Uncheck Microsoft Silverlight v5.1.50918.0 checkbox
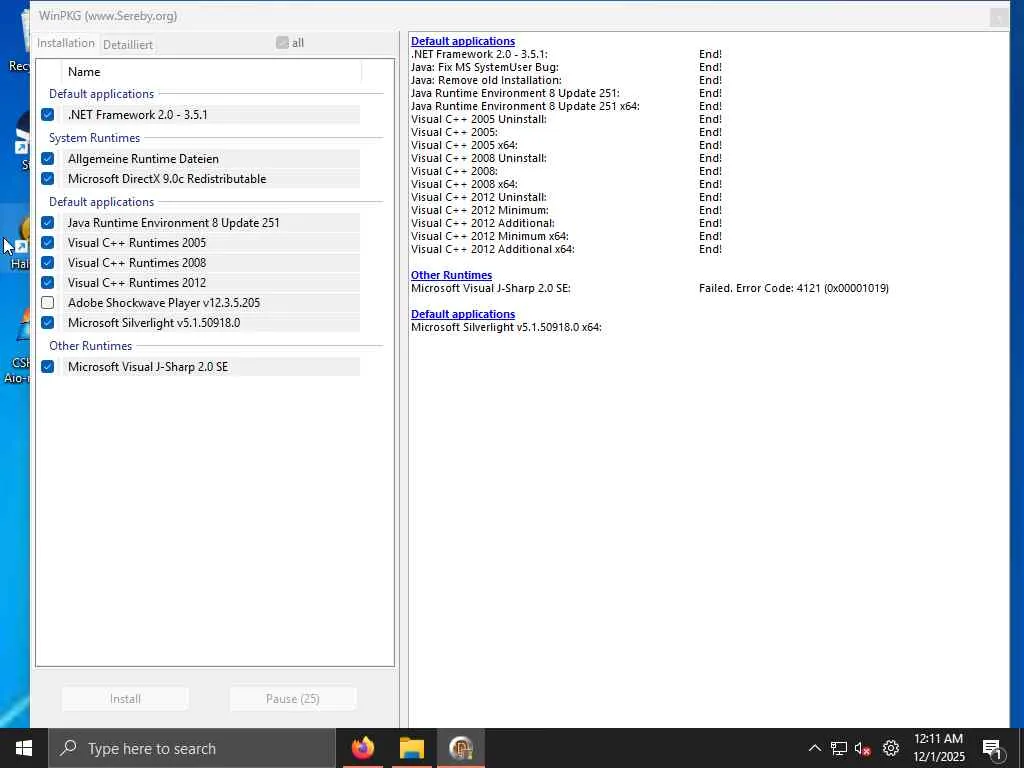 click(x=48, y=323)
